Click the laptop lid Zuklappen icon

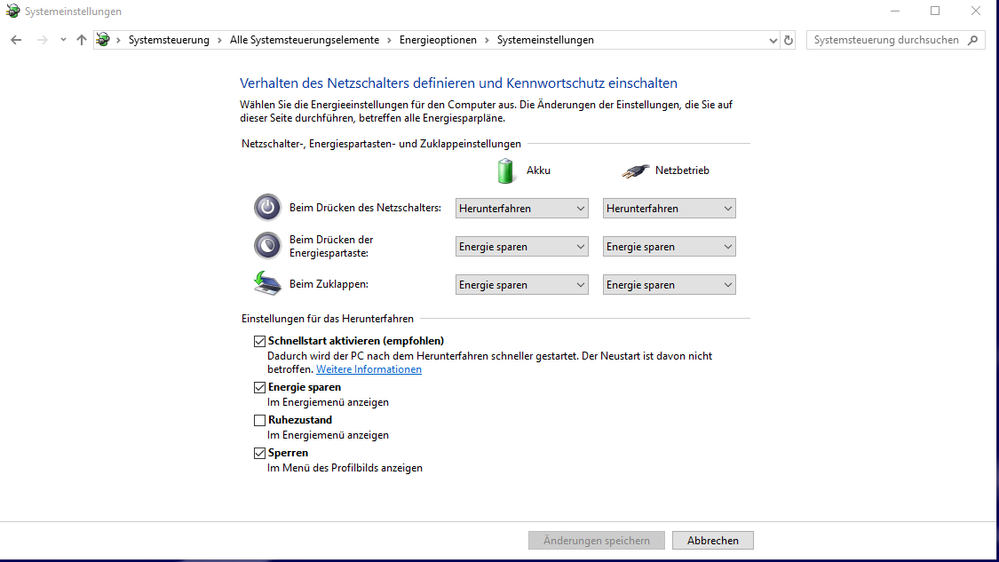(267, 284)
